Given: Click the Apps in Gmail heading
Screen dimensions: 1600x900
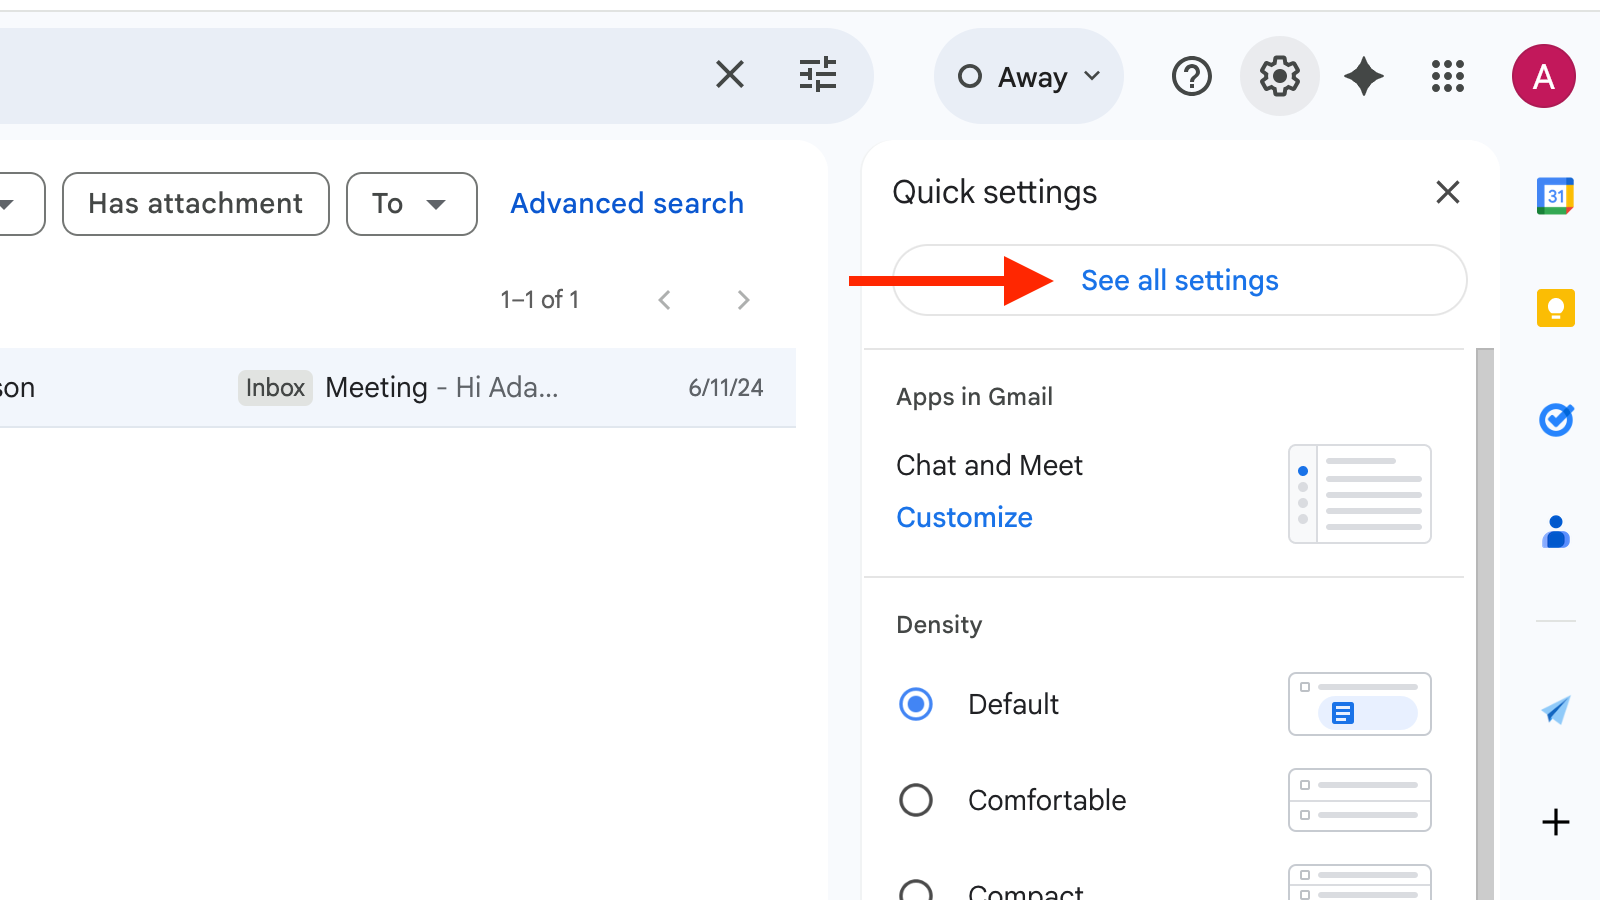Looking at the screenshot, I should (974, 397).
